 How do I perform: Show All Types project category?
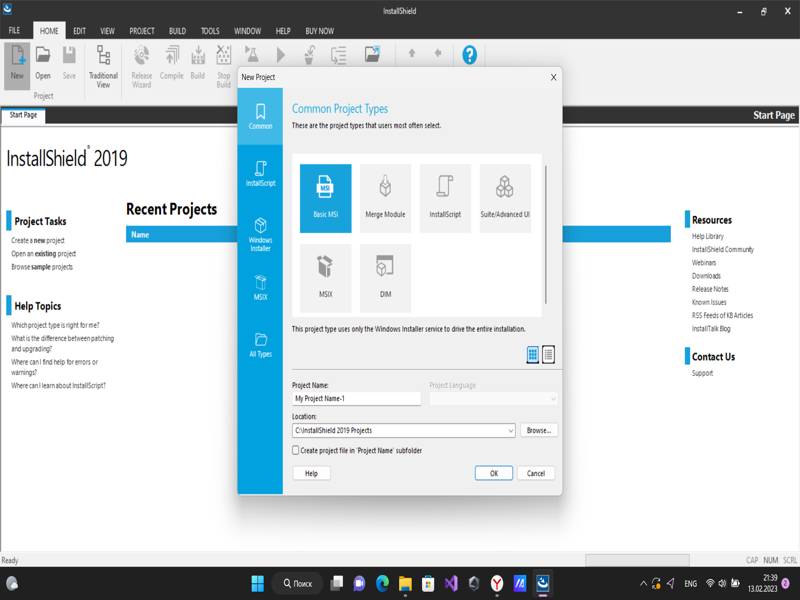260,344
